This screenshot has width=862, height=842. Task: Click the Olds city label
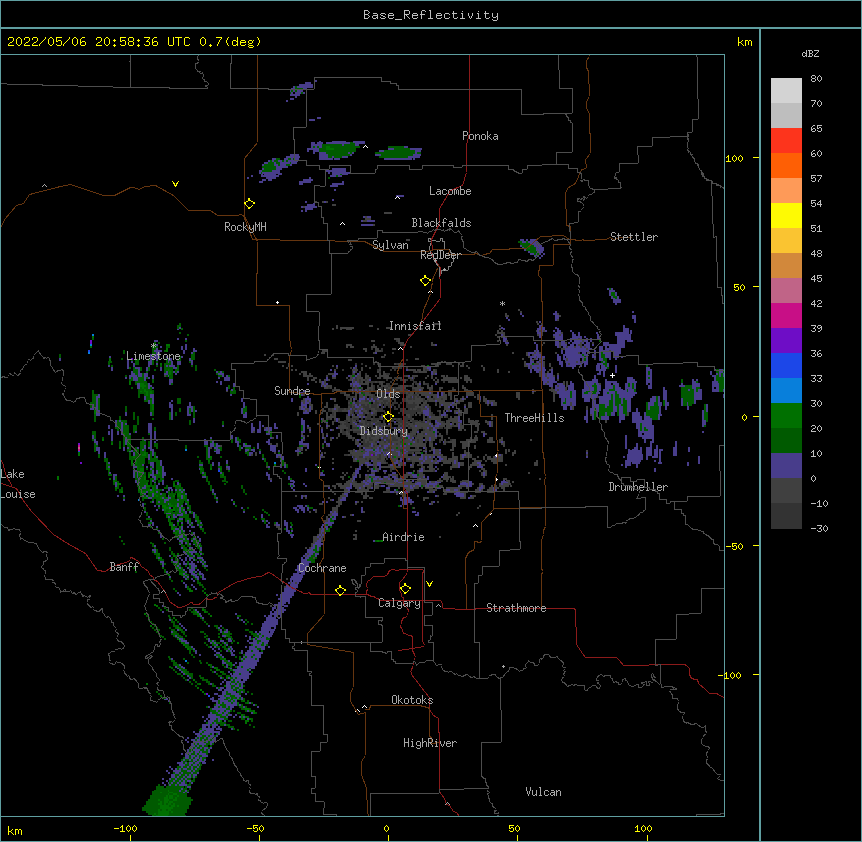click(388, 394)
